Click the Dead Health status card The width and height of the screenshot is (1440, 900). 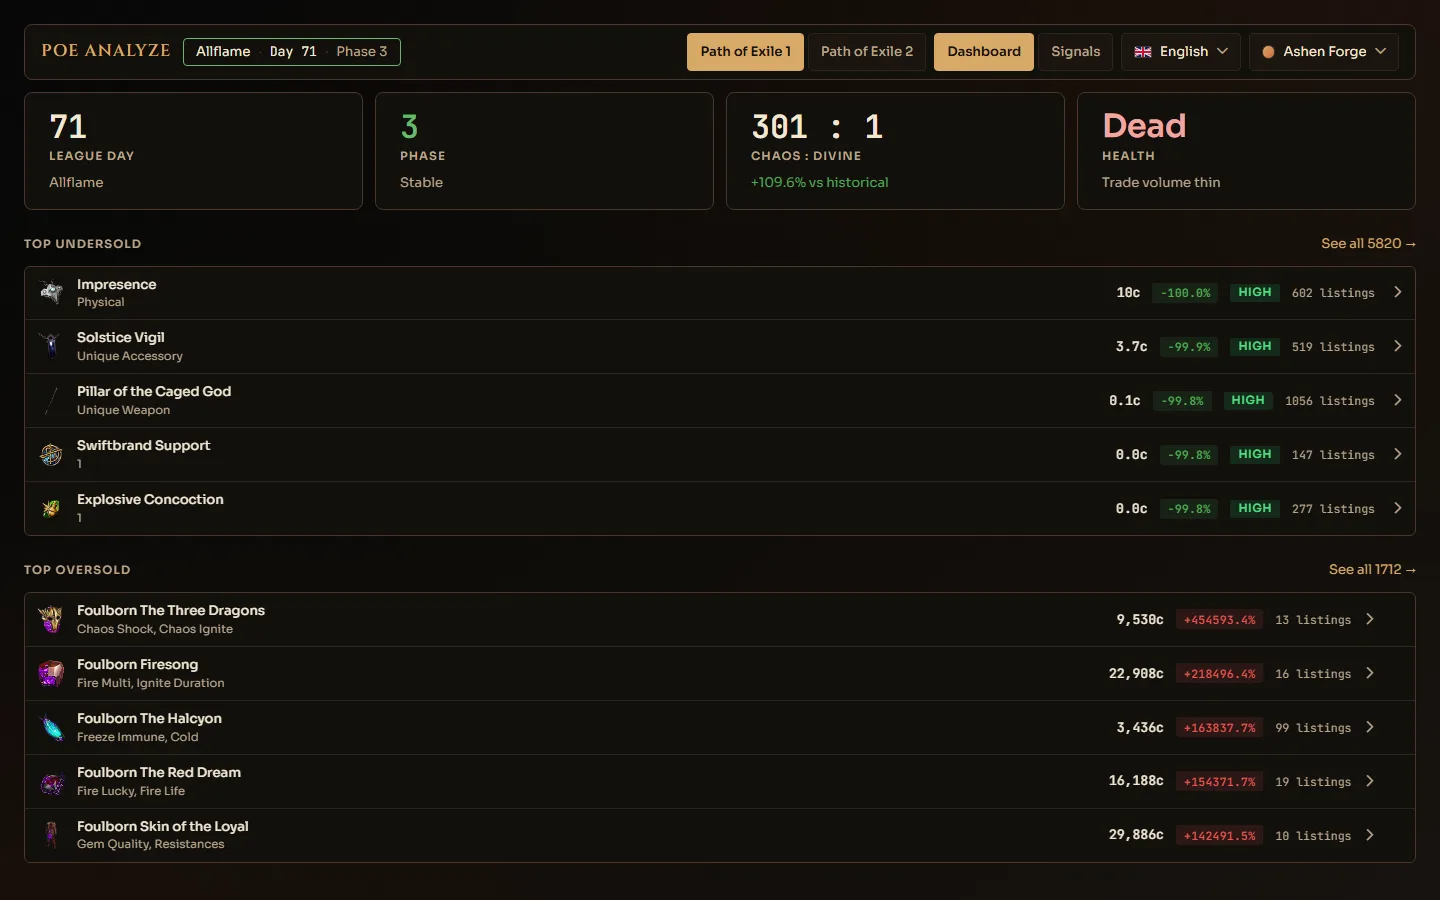(1246, 151)
